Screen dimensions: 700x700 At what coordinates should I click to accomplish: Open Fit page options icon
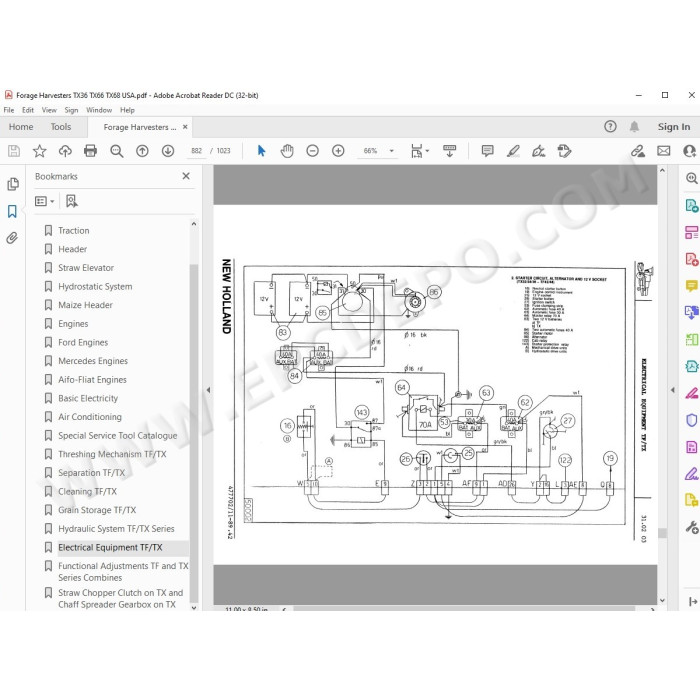(x=420, y=151)
